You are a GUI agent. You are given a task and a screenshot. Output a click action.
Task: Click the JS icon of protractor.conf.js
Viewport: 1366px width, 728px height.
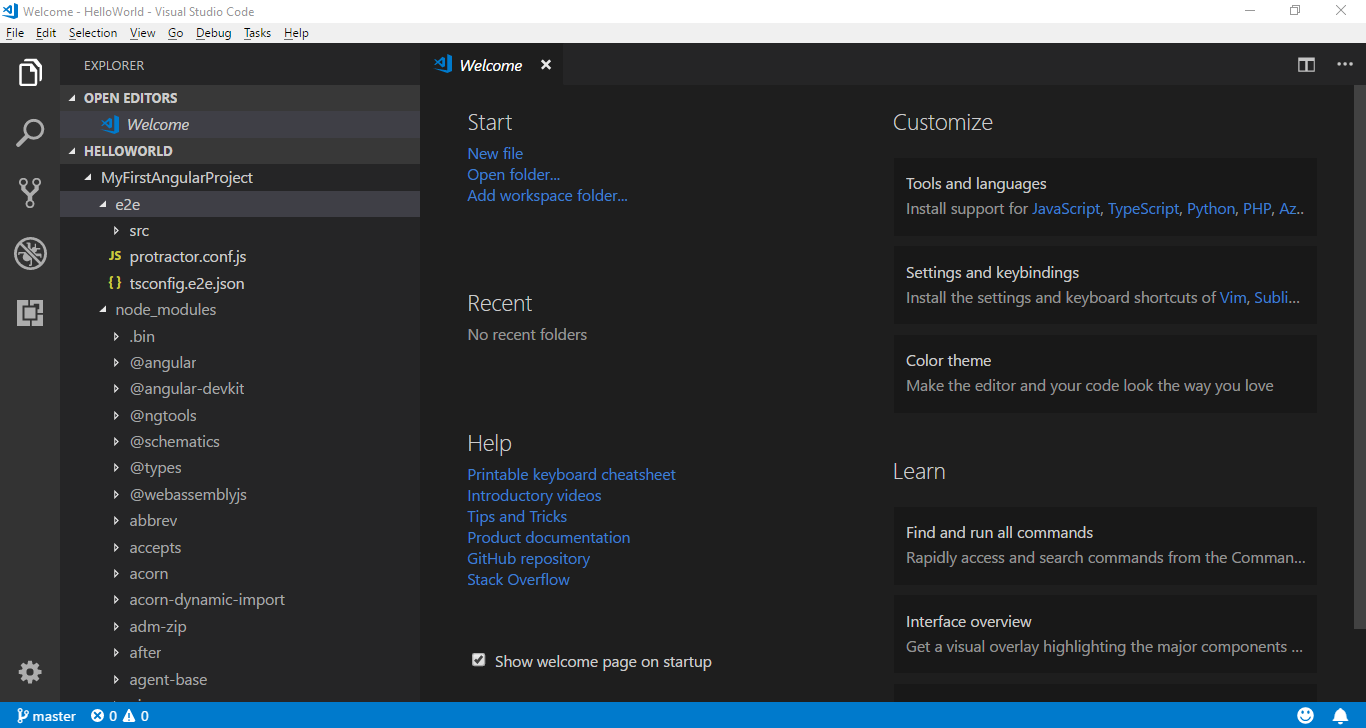[115, 257]
